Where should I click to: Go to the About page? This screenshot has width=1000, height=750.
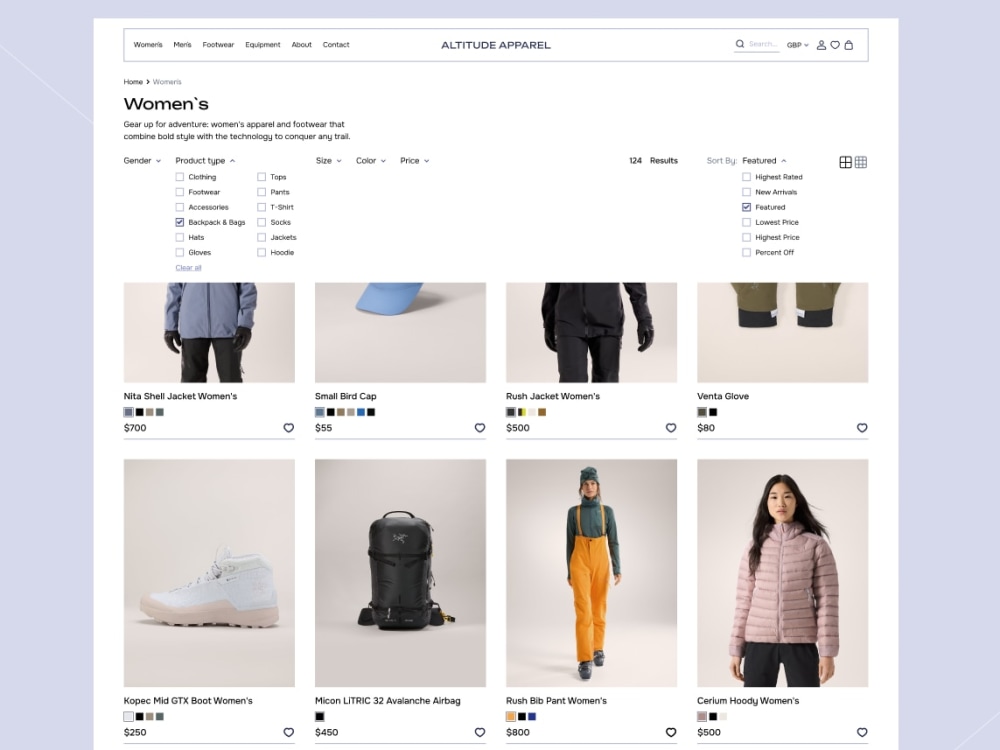tap(302, 45)
